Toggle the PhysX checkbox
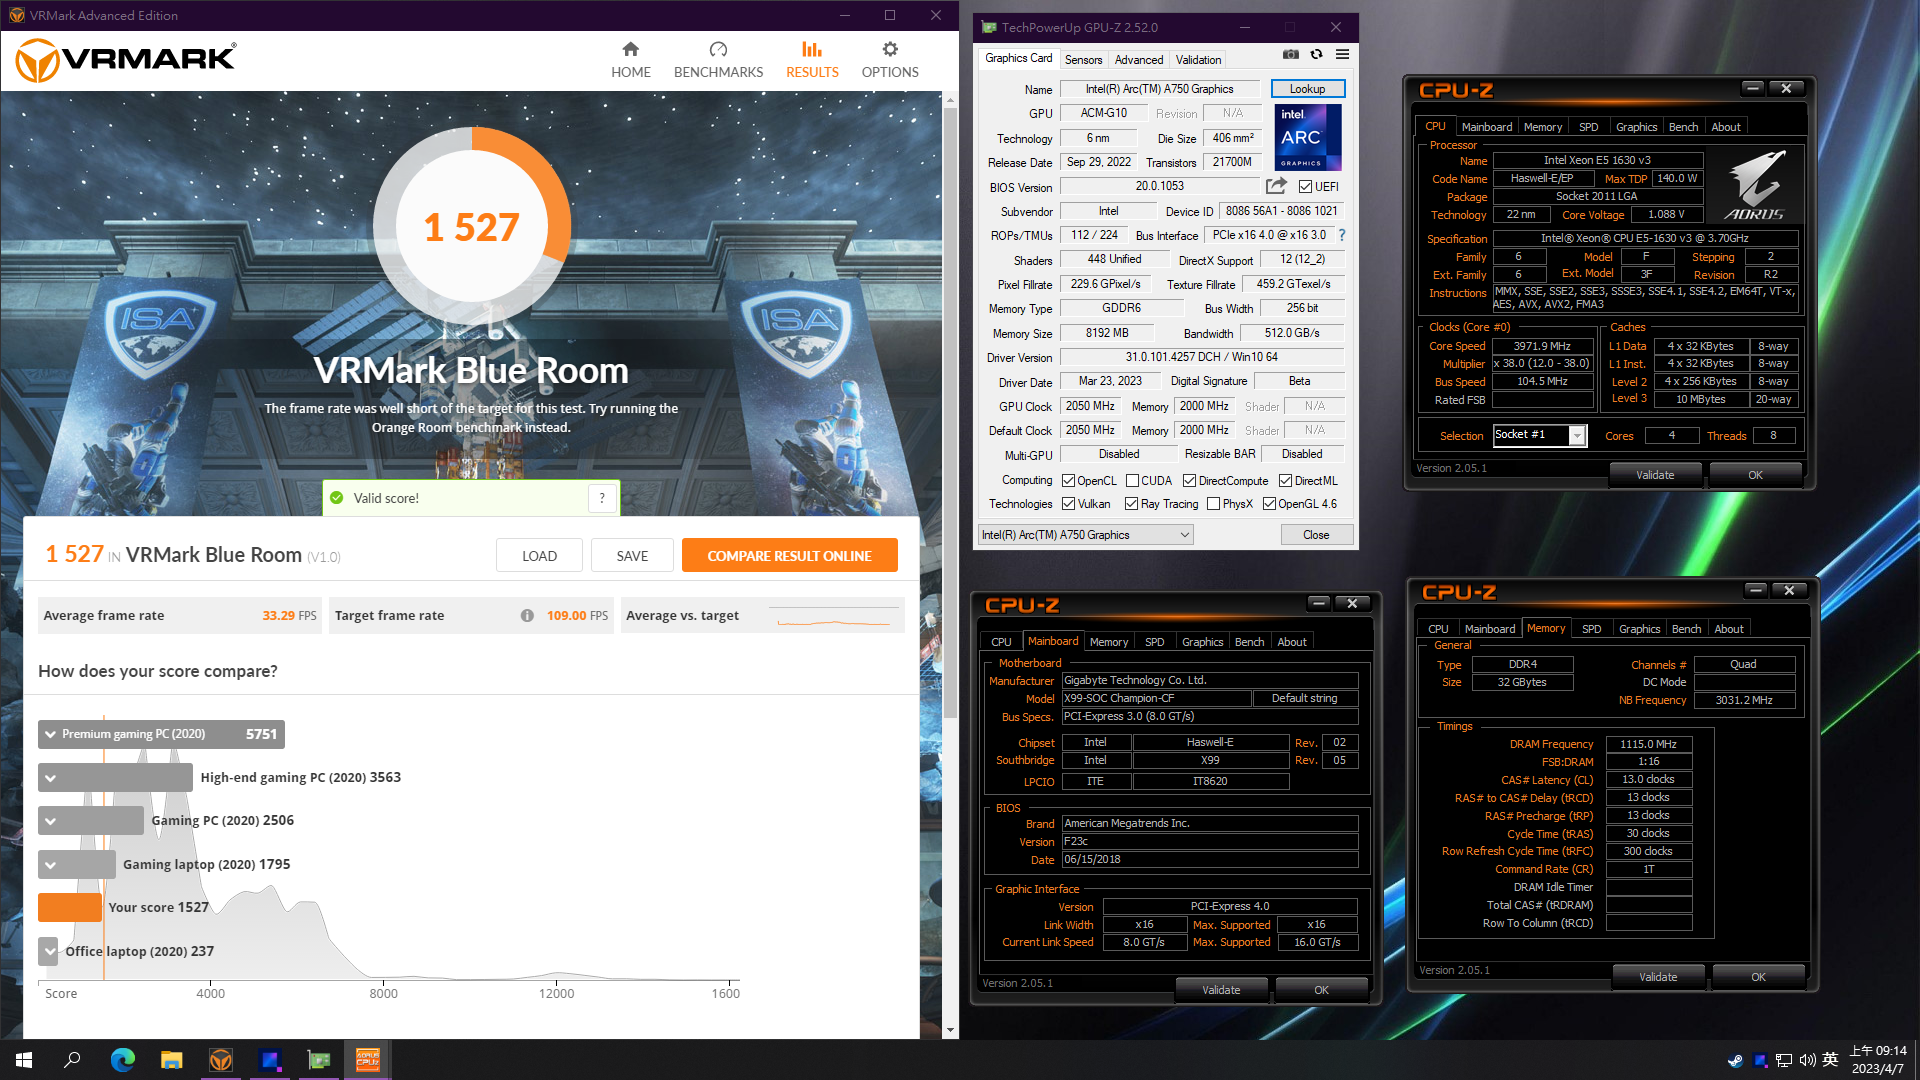Viewport: 1920px width, 1080px height. point(1213,504)
